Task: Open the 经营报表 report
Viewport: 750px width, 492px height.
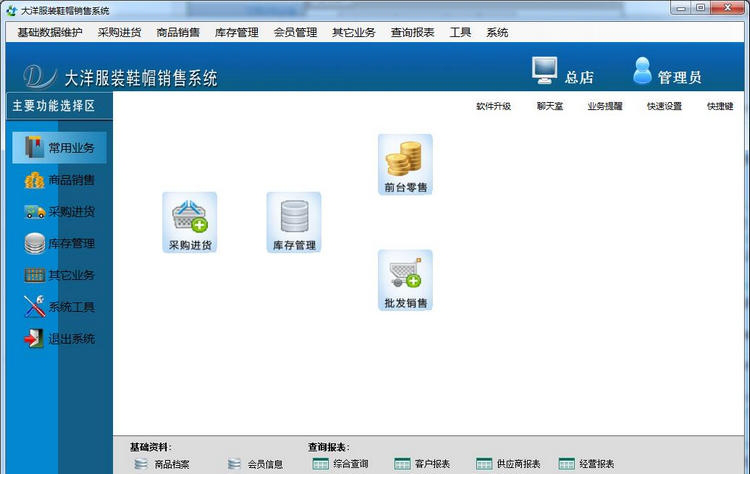Action: tap(586, 464)
